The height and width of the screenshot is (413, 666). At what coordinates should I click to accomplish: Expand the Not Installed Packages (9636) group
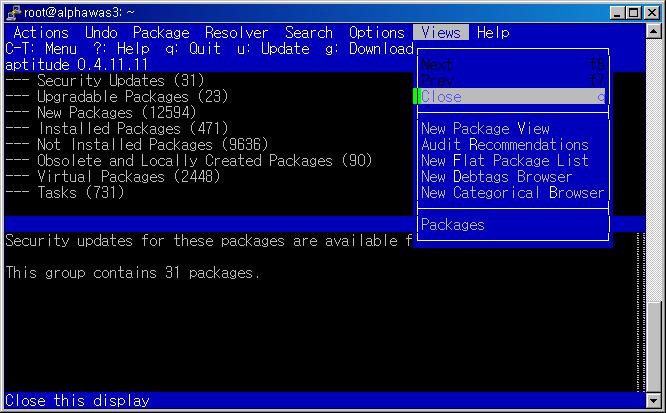point(136,145)
